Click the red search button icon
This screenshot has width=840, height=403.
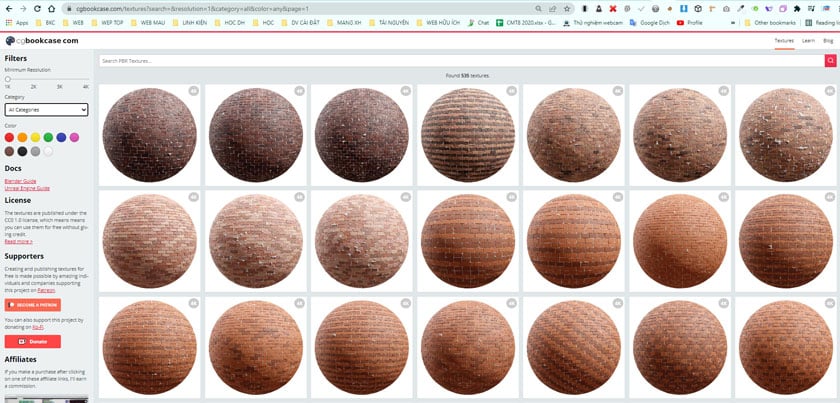pos(829,61)
